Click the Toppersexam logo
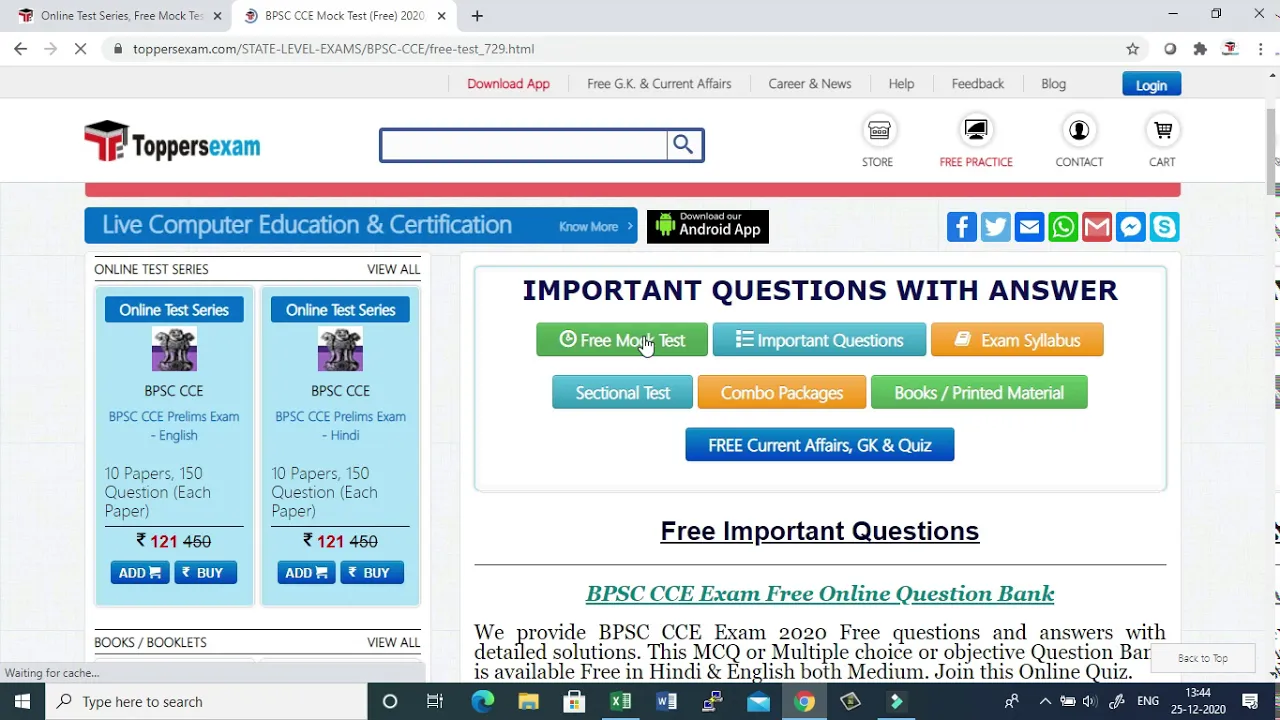Image resolution: width=1280 pixels, height=720 pixels. coord(172,142)
